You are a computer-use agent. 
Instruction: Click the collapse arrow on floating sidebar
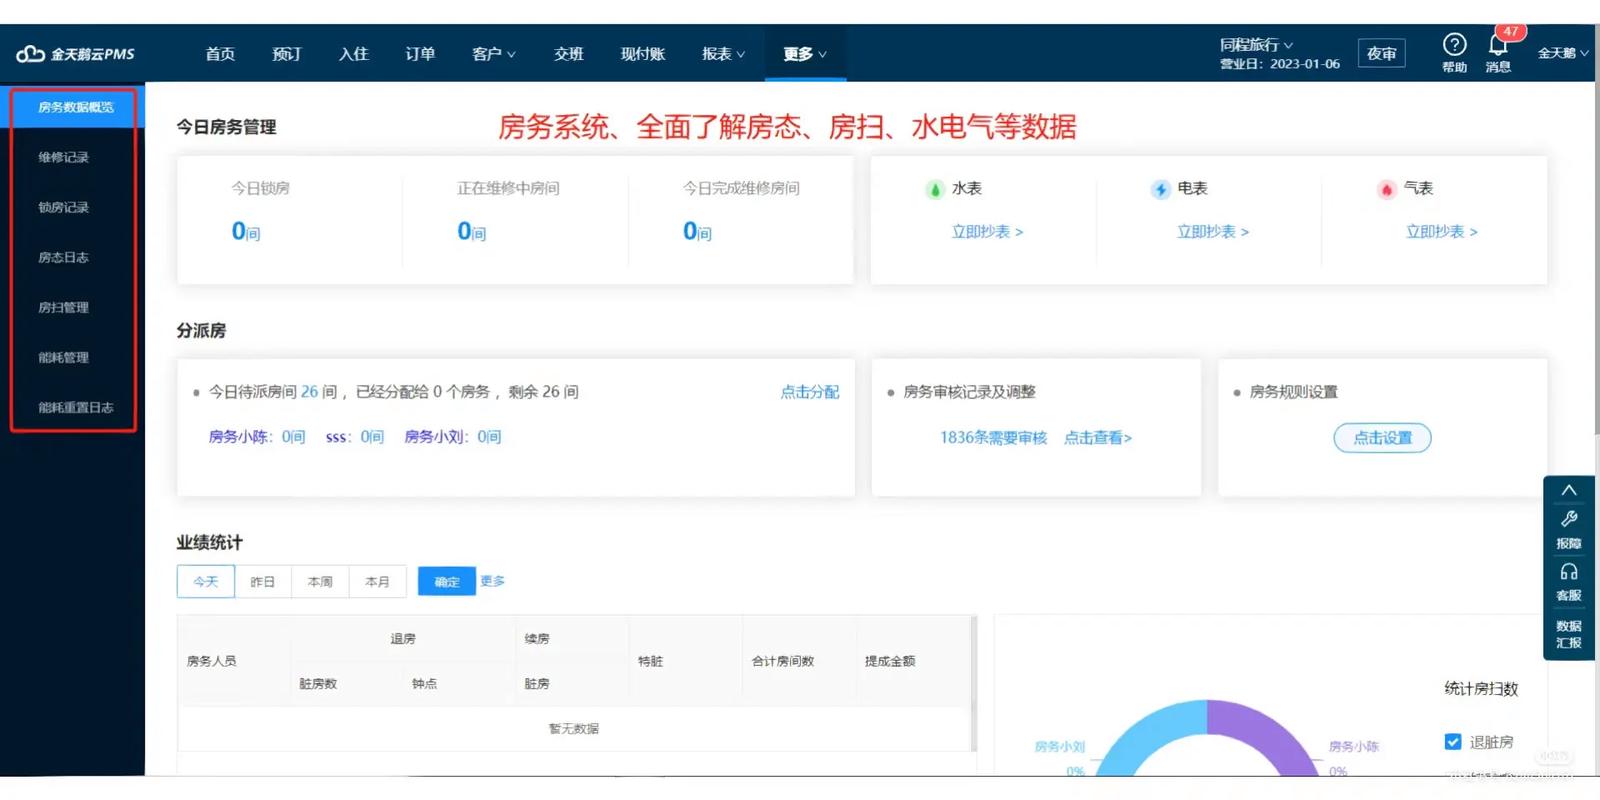[1569, 490]
